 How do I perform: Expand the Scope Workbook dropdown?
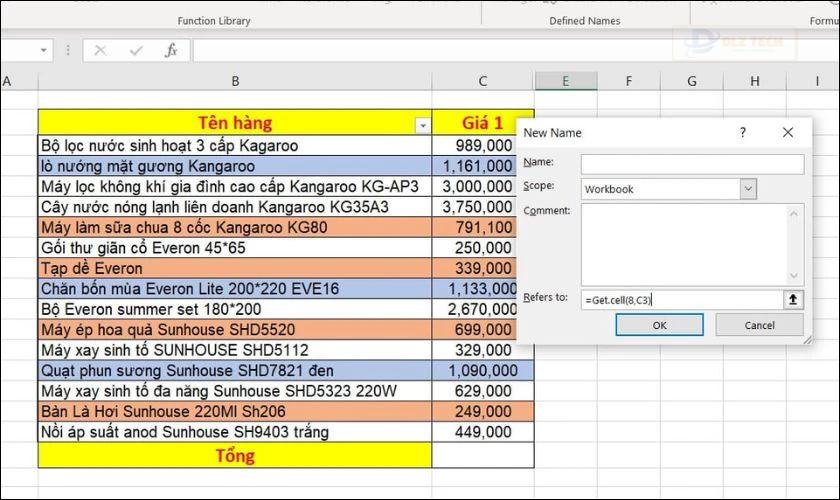748,189
